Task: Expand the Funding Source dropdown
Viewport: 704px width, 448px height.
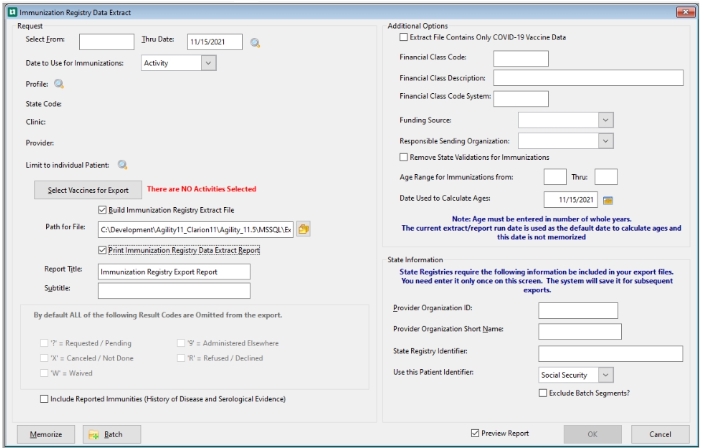Action: (x=606, y=120)
